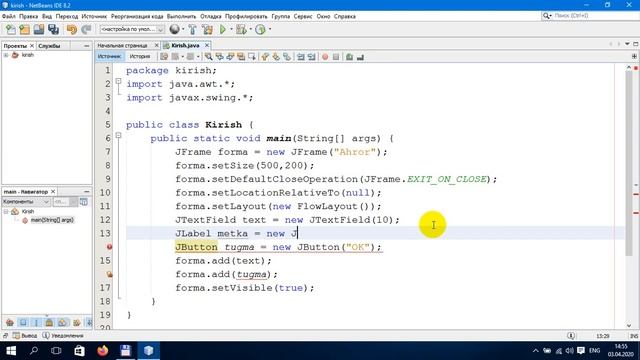Find next occurrence in the editor toolbar
This screenshot has height=360, width=640.
(230, 57)
